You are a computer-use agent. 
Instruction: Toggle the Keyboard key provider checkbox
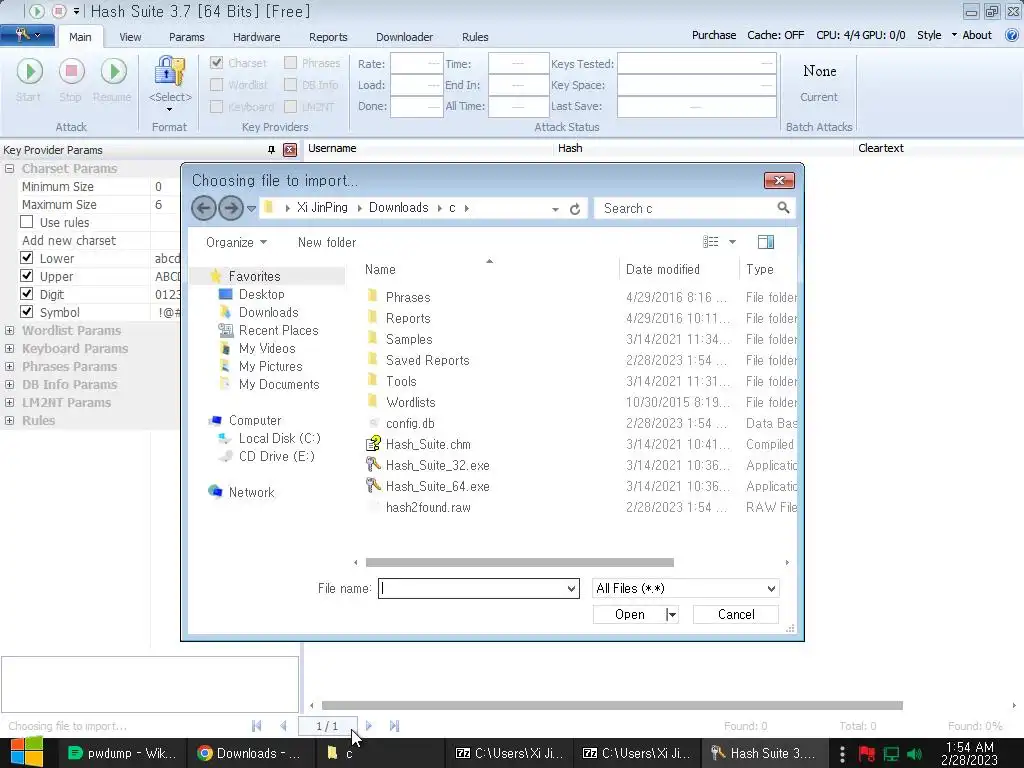(x=217, y=106)
